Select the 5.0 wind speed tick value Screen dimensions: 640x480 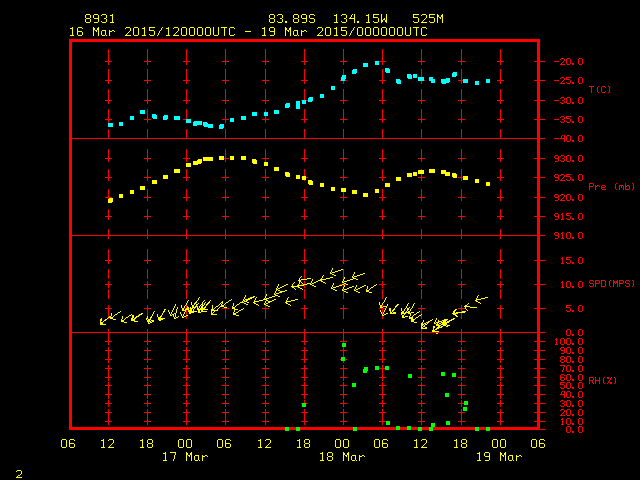[575, 309]
